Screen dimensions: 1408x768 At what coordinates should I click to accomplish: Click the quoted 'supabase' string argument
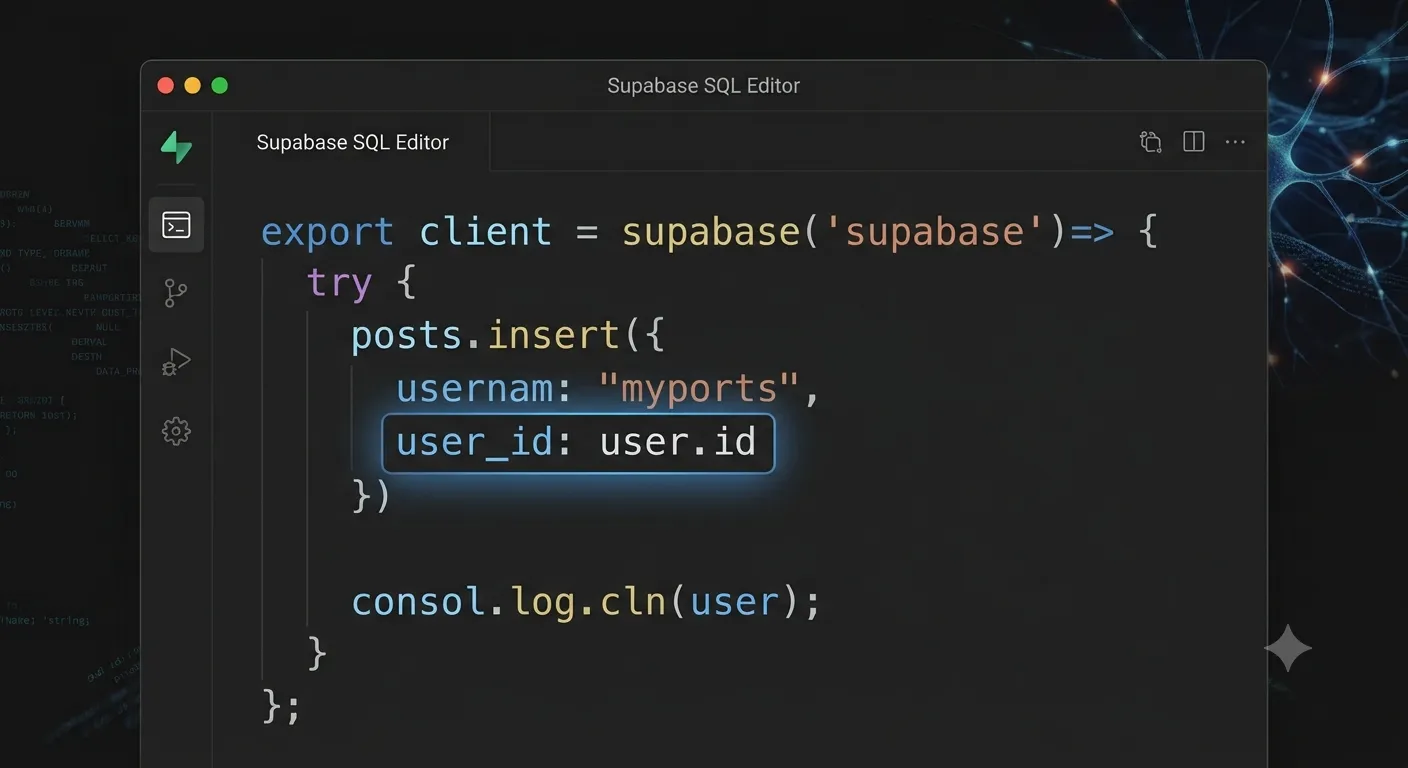pos(935,231)
